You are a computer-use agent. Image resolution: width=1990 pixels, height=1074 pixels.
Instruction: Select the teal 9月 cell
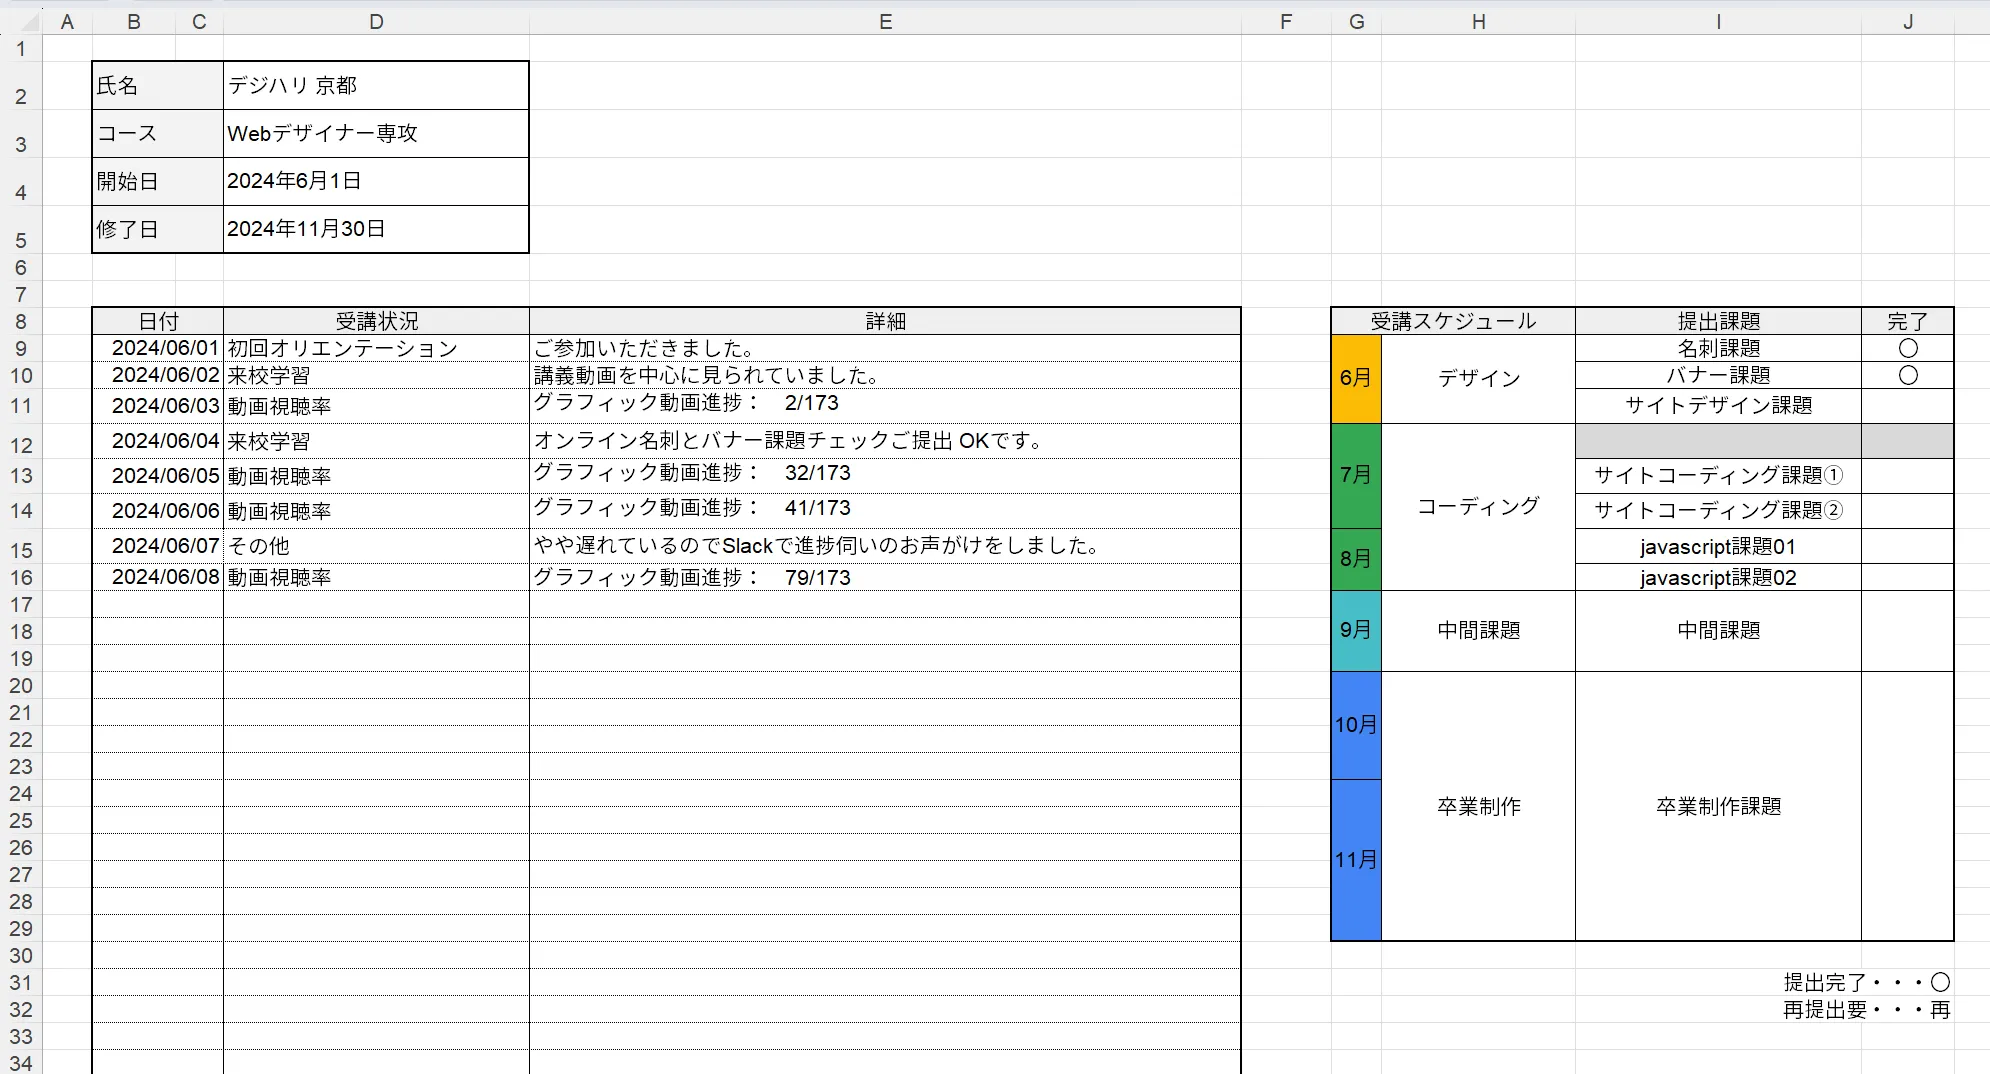pyautogui.click(x=1356, y=630)
